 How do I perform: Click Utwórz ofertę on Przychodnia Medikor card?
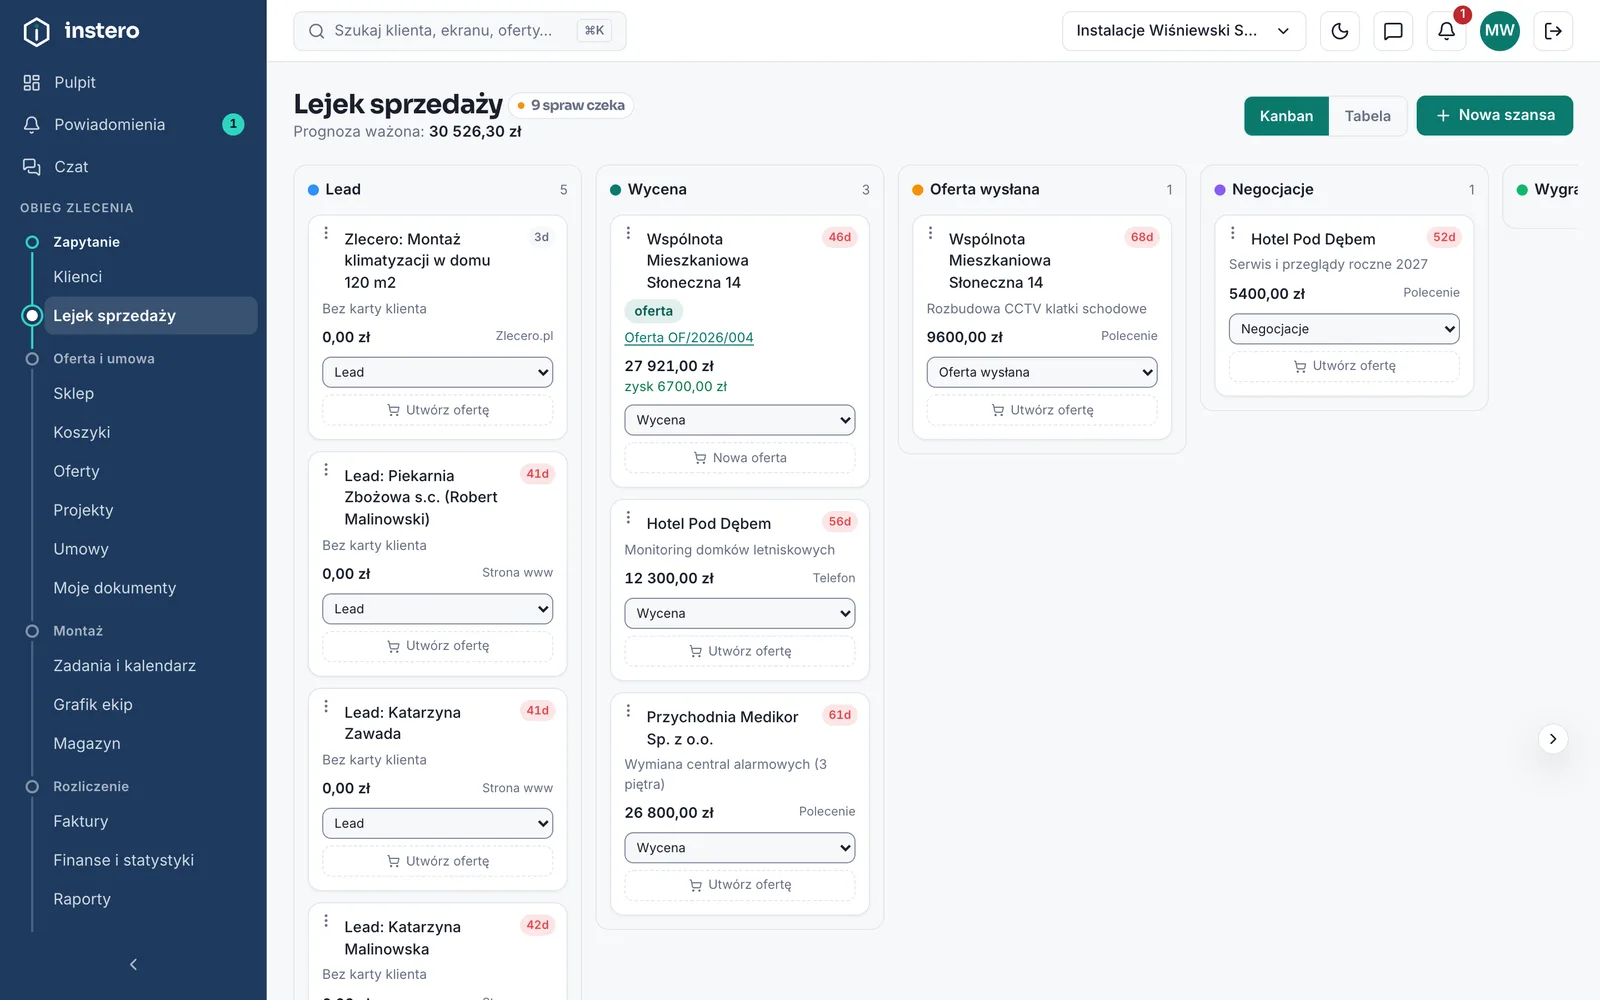click(x=740, y=885)
